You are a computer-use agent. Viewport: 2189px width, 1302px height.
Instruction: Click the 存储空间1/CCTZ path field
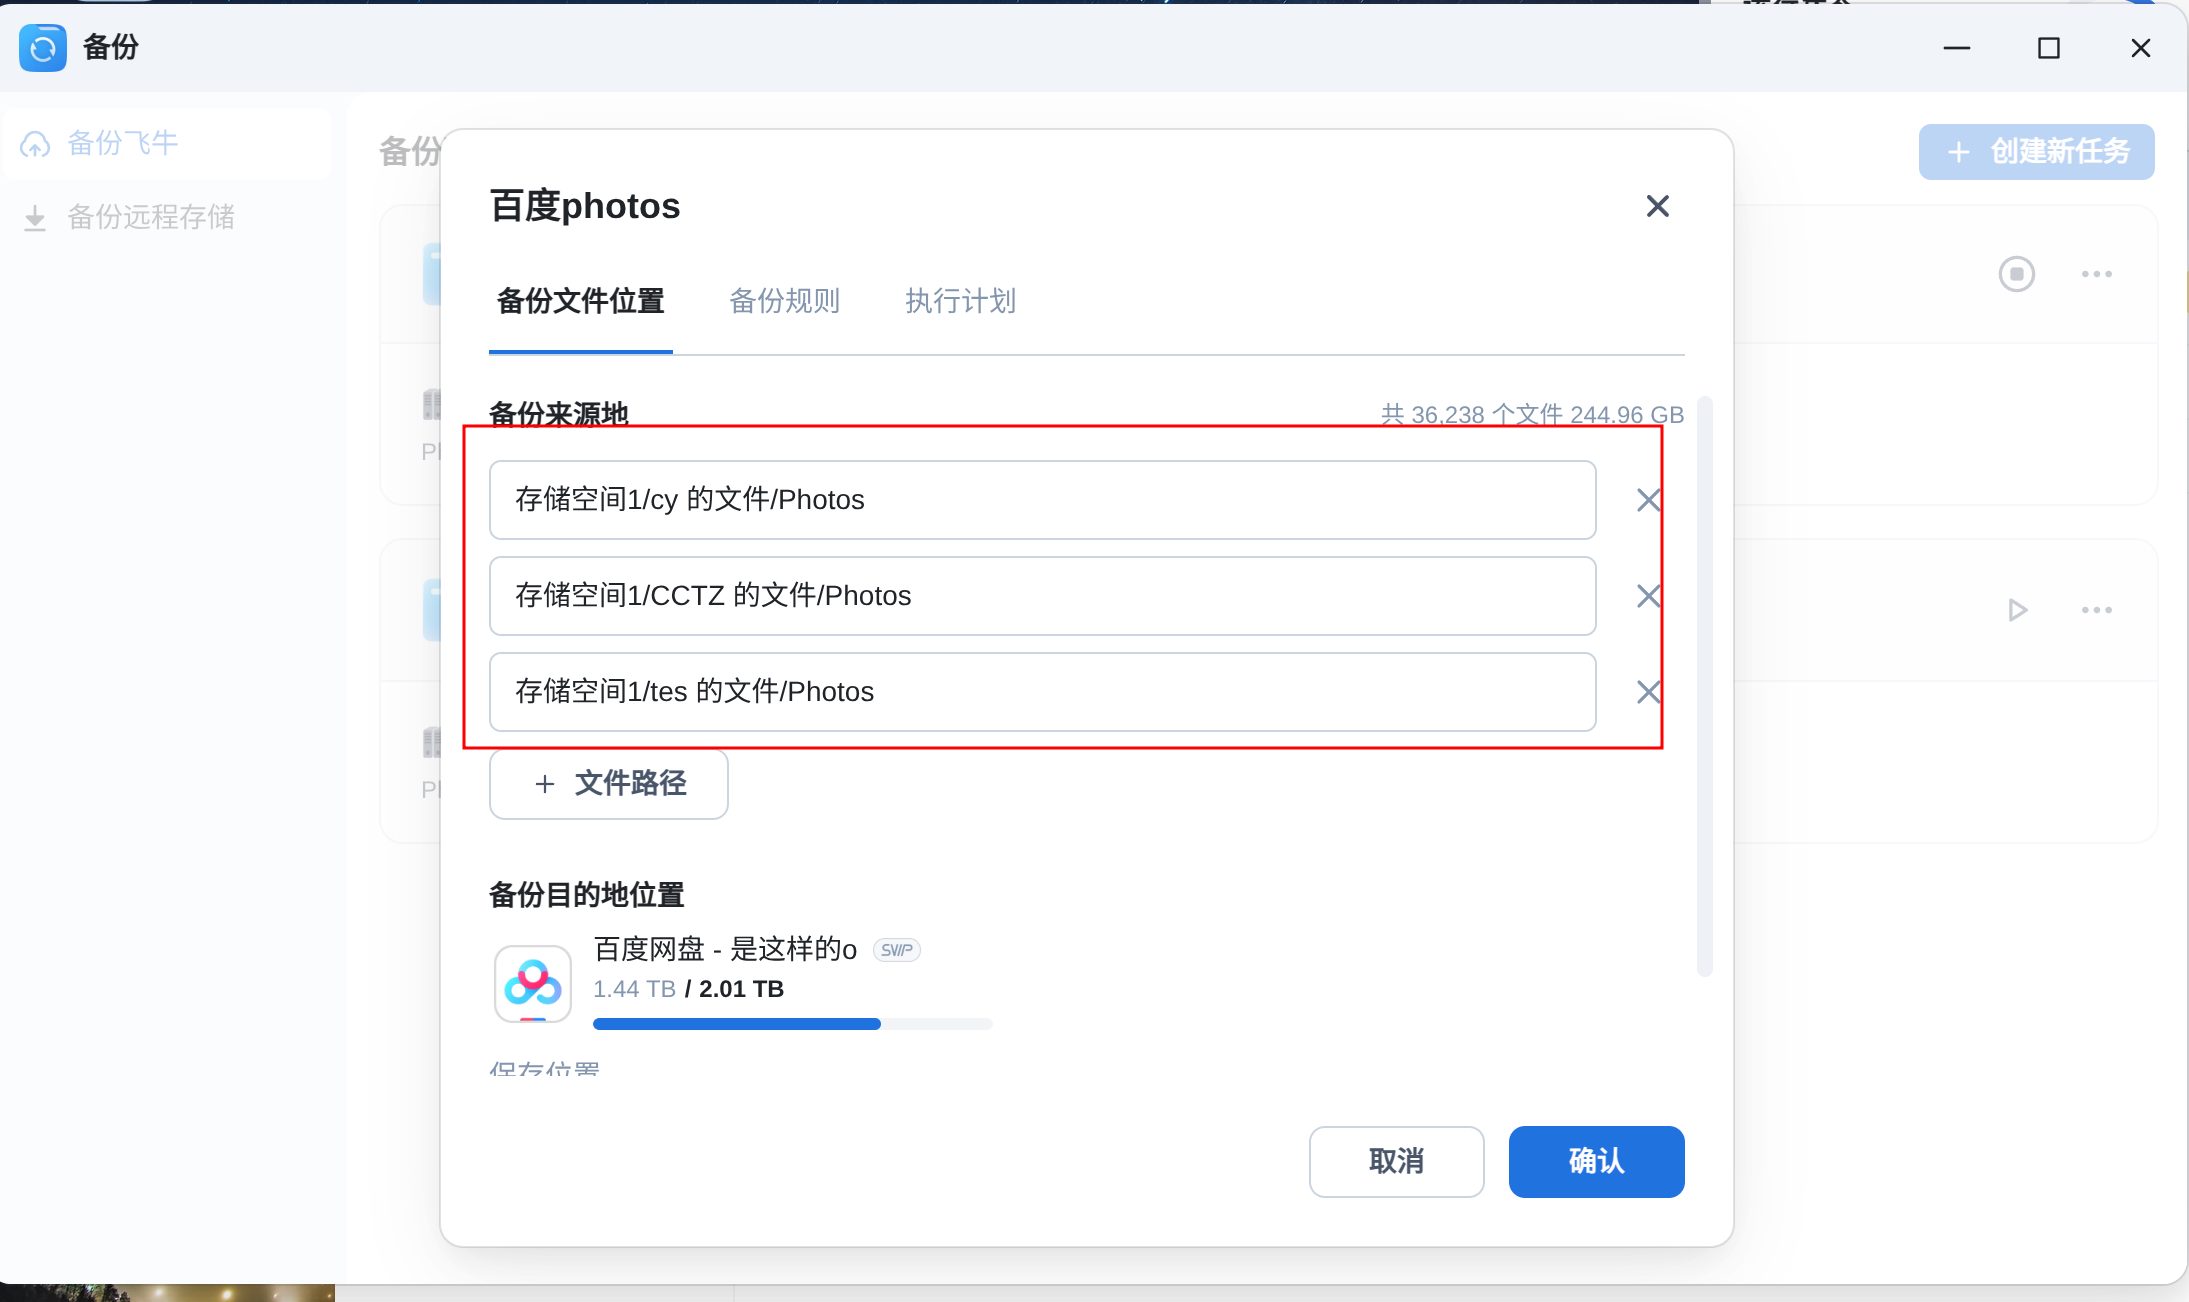point(1042,596)
